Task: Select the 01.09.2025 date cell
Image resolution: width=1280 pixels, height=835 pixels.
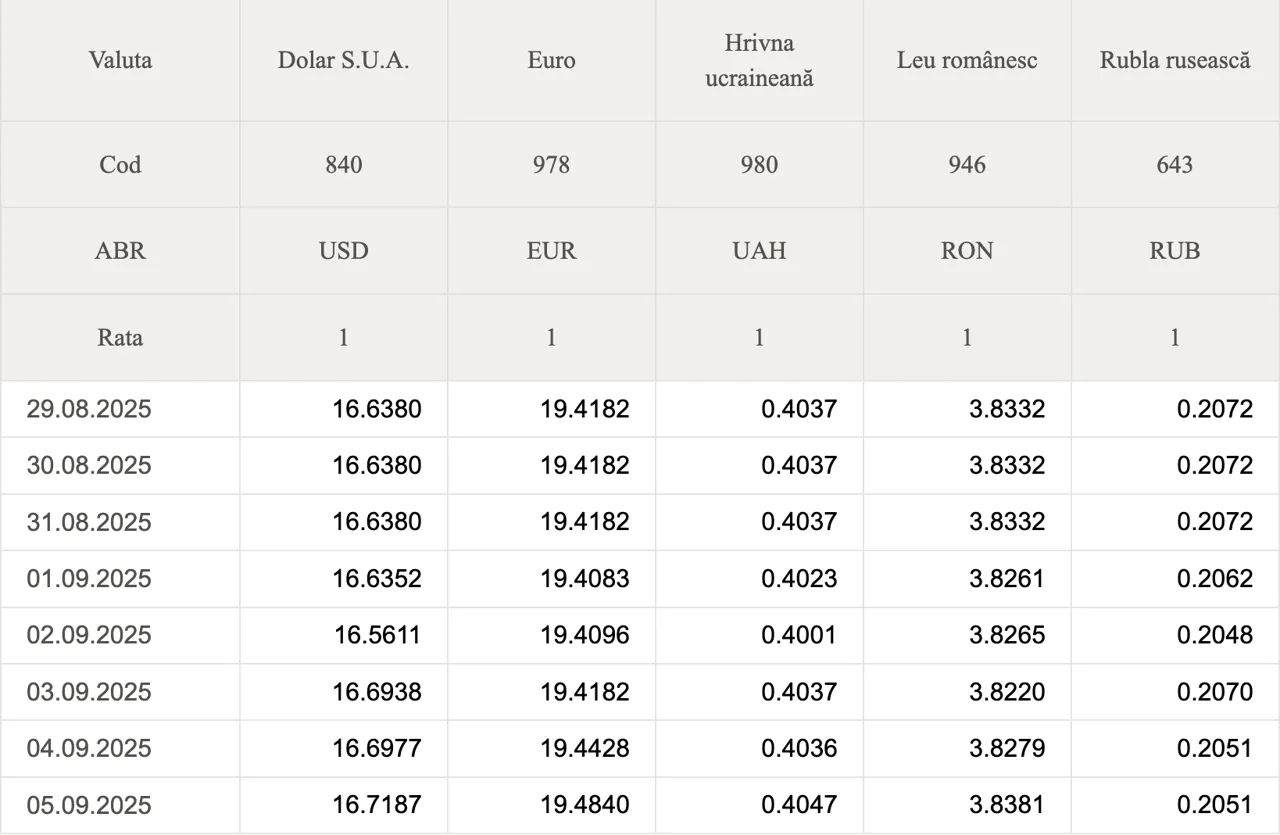Action: tap(120, 579)
